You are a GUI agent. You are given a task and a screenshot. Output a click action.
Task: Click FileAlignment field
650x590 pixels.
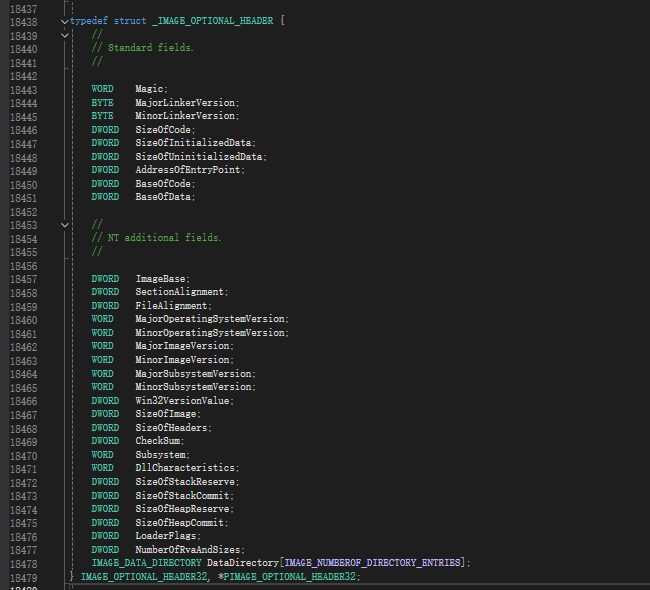[171, 306]
